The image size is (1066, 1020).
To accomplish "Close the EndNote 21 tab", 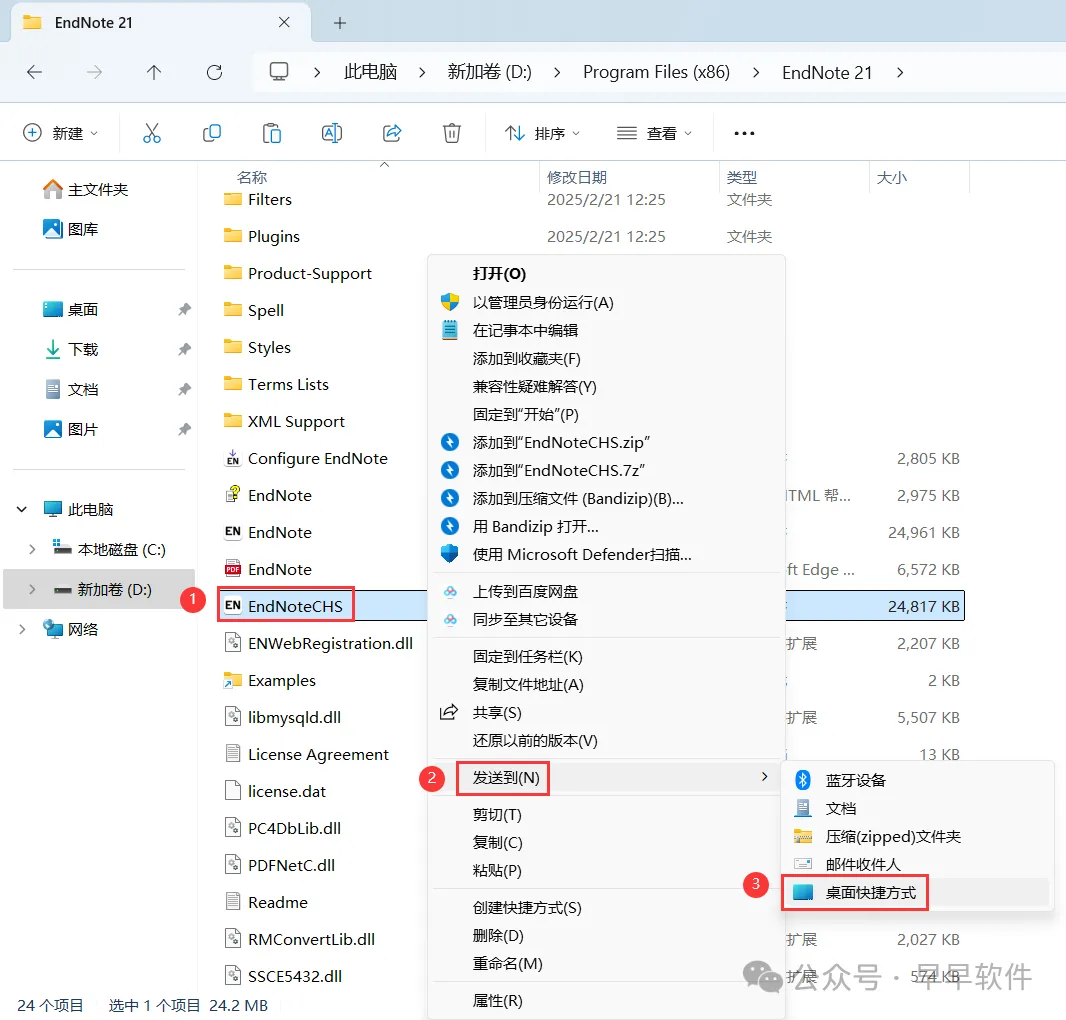I will click(x=284, y=22).
